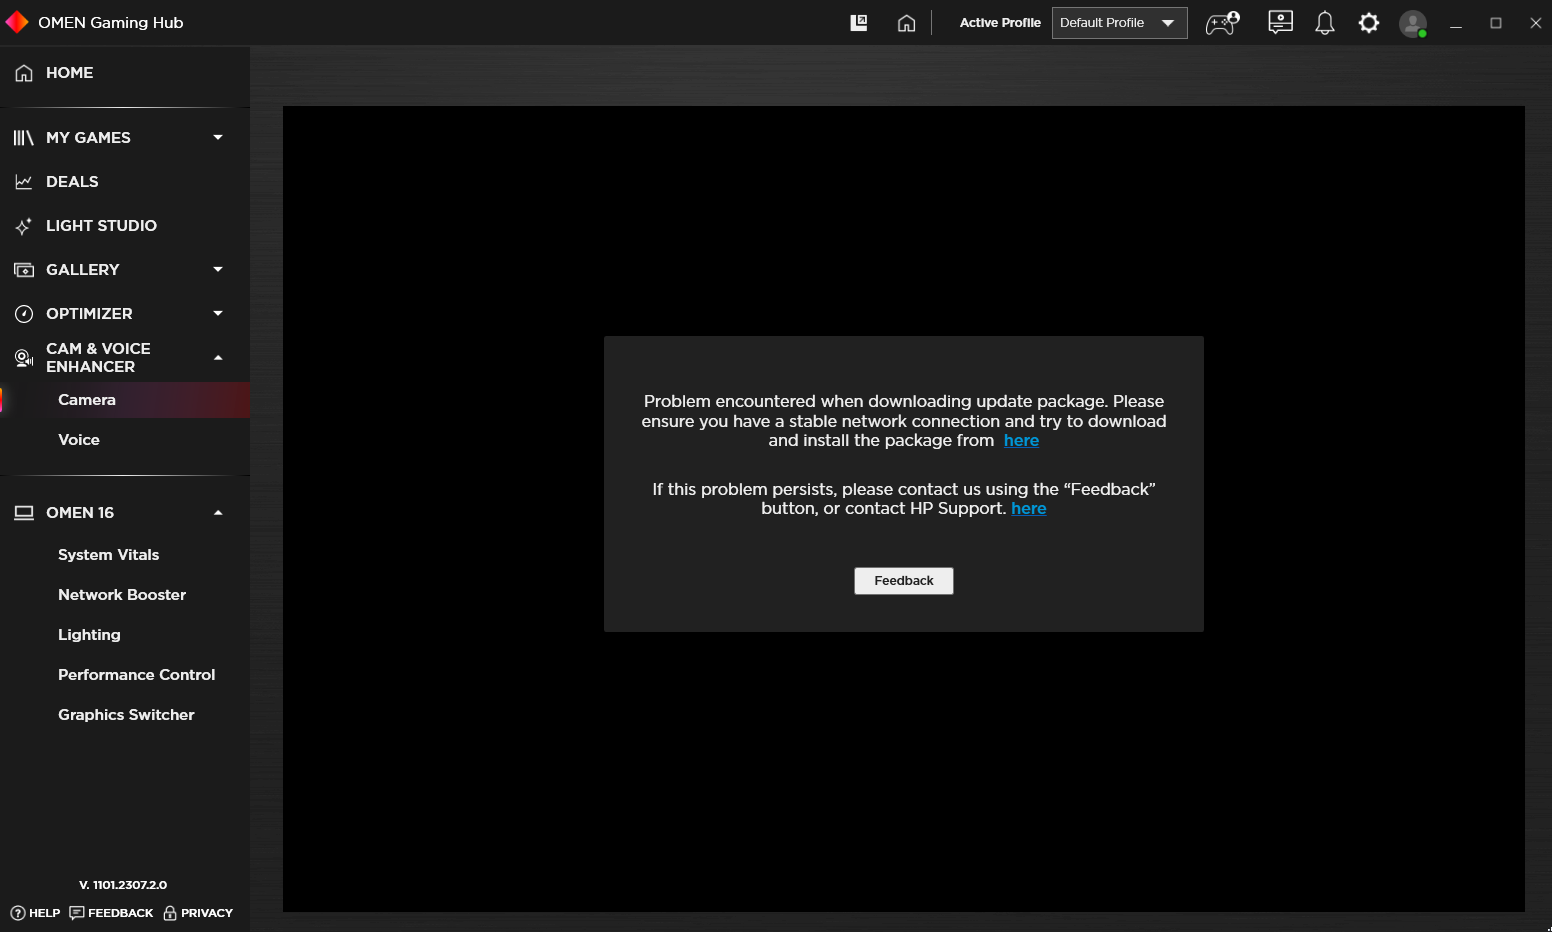1552x932 pixels.
Task: Open System Vitals under OMEN 16
Action: click(x=108, y=554)
